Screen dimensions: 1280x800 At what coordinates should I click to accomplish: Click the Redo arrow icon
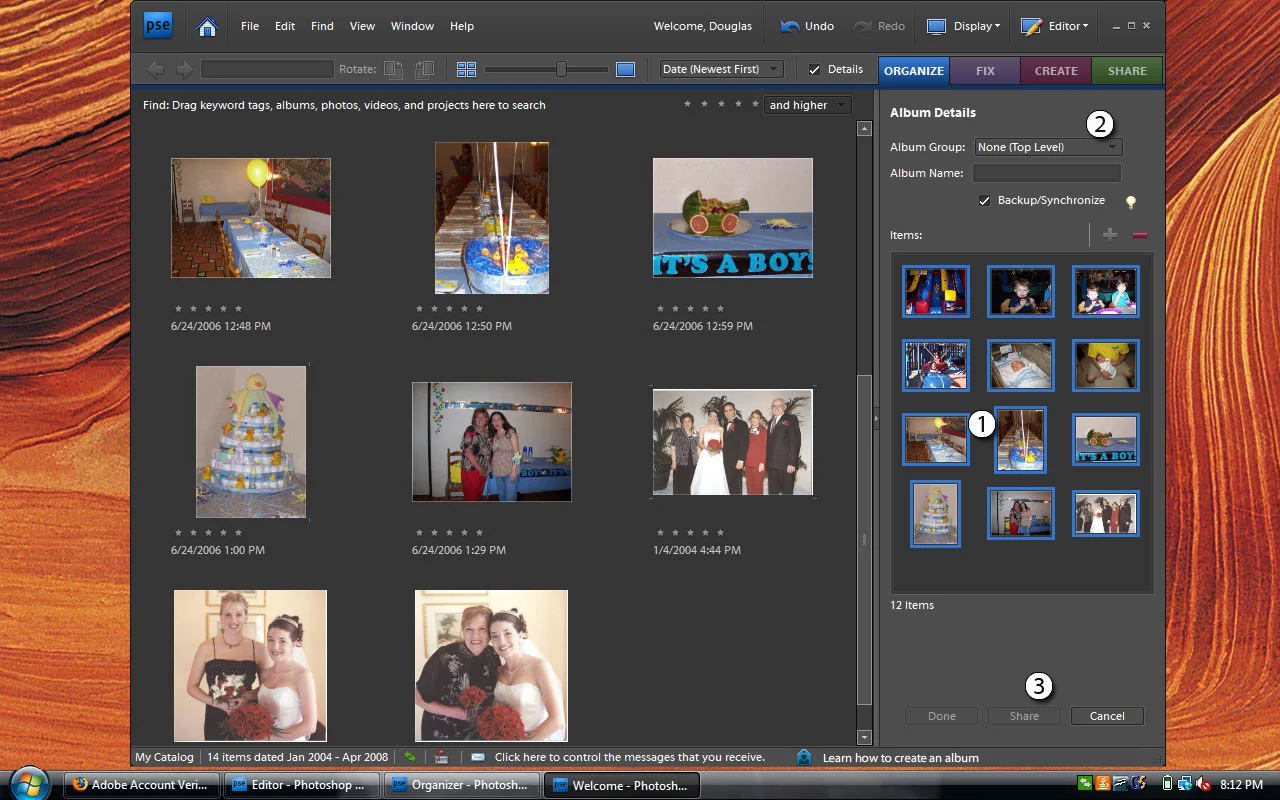pyautogui.click(x=862, y=26)
